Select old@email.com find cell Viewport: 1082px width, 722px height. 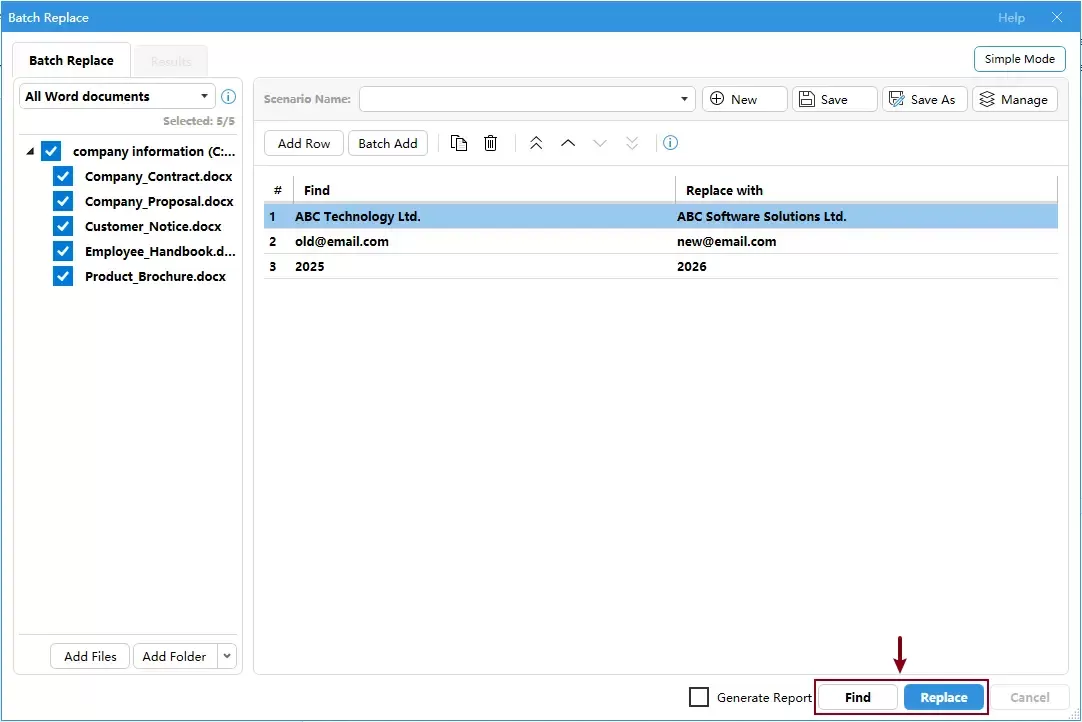click(x=483, y=242)
